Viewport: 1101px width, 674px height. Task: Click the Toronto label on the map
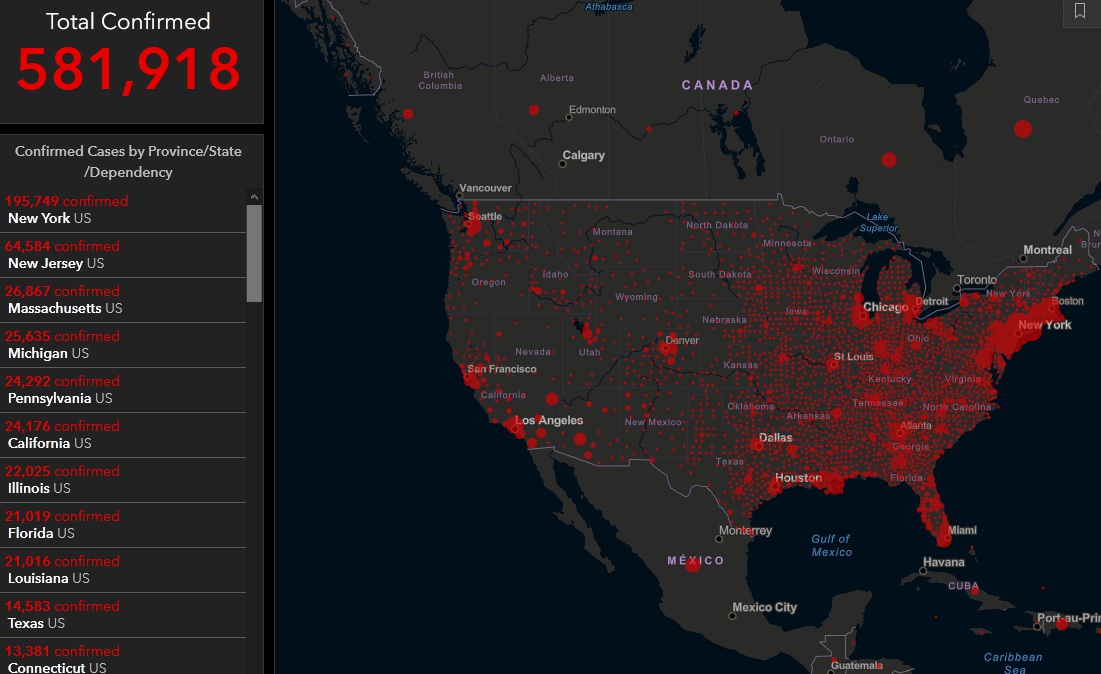pyautogui.click(x=977, y=279)
